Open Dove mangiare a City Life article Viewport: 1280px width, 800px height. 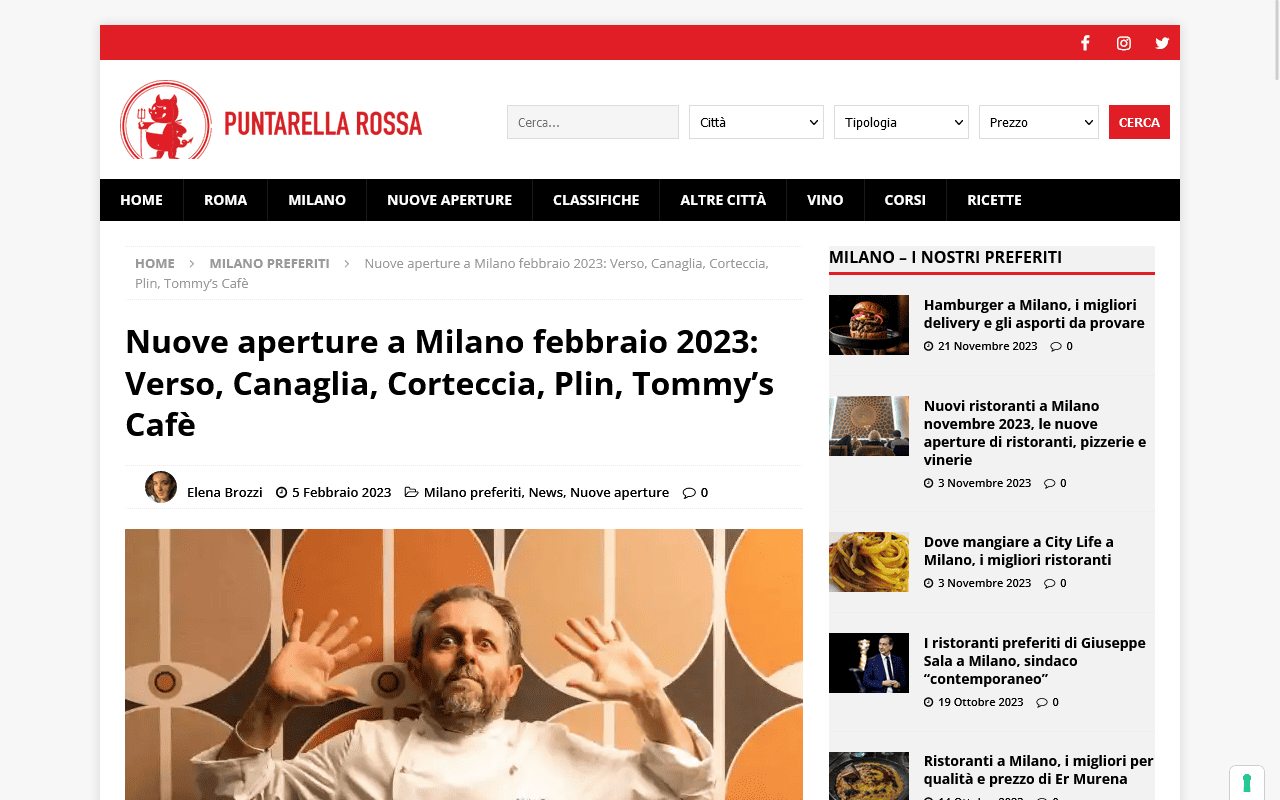click(1018, 551)
